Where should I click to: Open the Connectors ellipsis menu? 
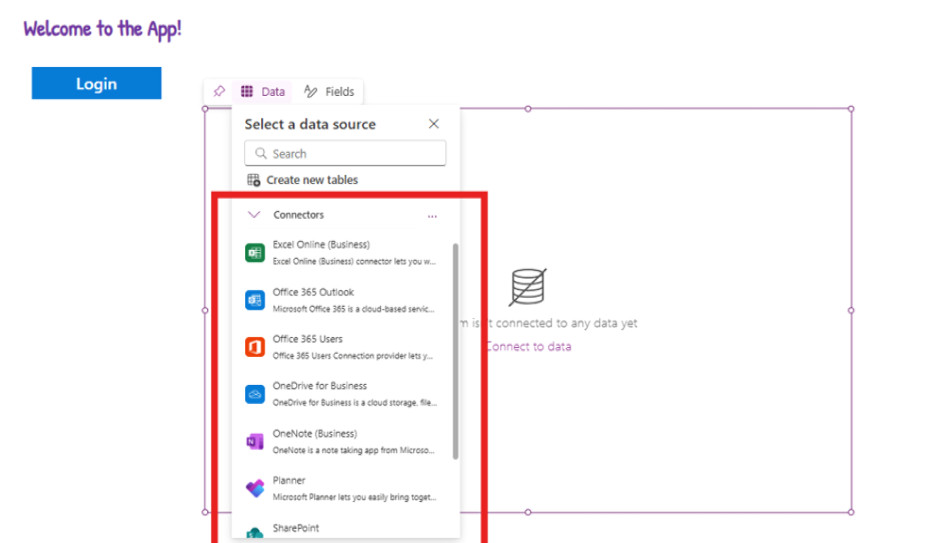coord(432,216)
